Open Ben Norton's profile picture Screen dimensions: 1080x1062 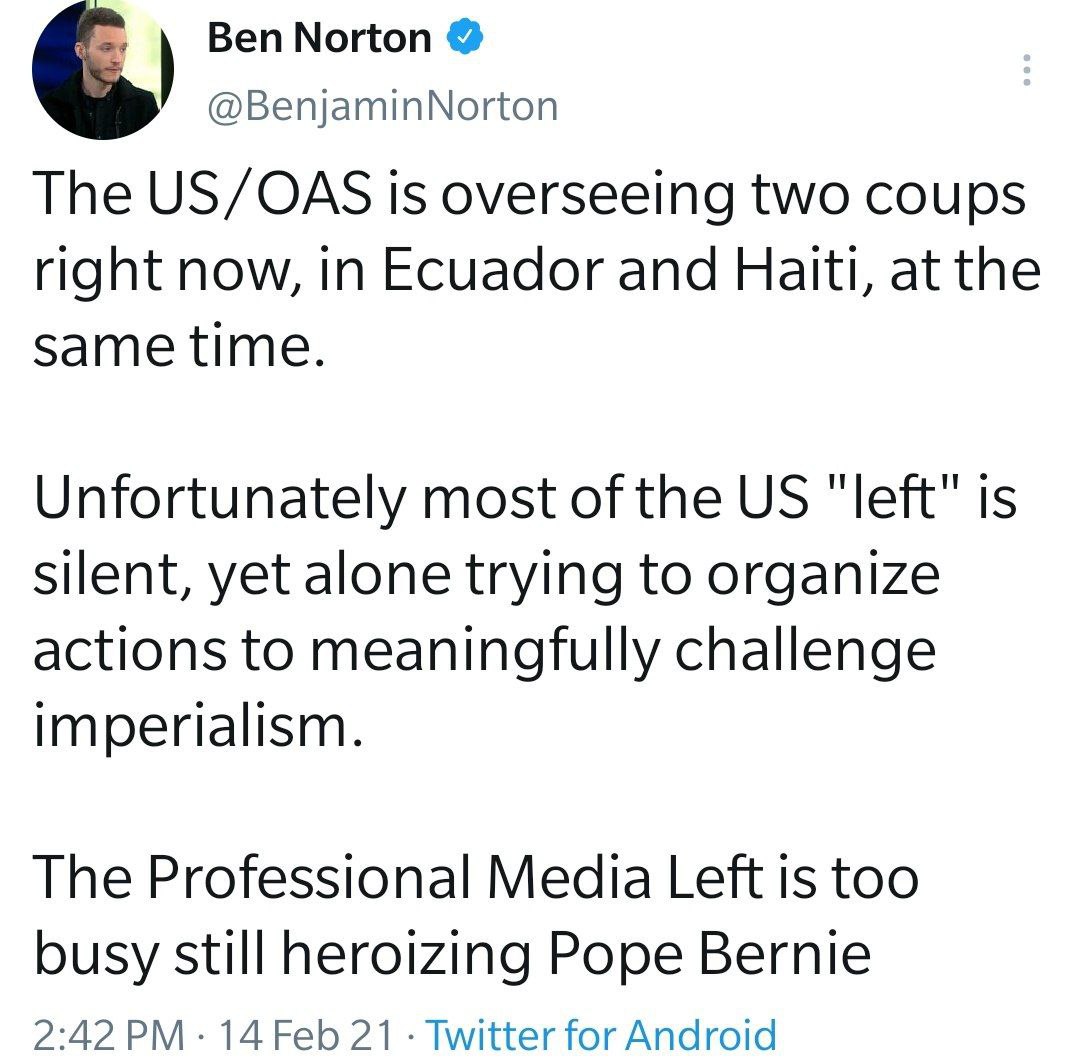[103, 72]
